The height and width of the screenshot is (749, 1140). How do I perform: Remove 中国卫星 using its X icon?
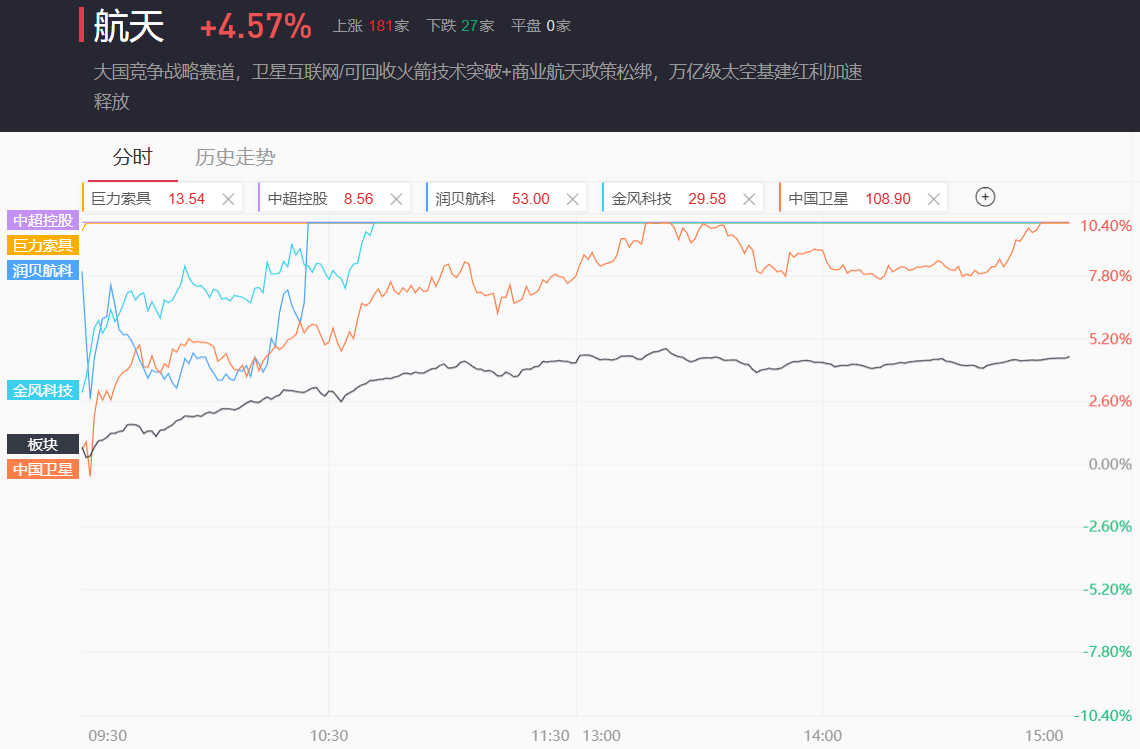(933, 199)
